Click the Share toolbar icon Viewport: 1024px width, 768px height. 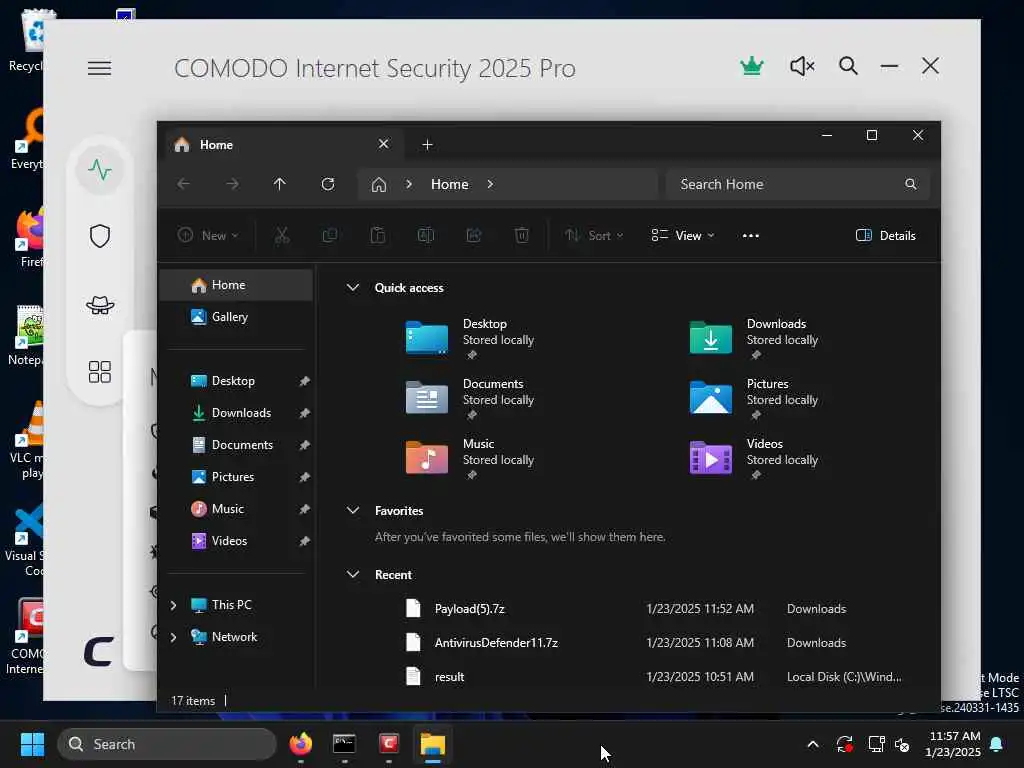tap(473, 235)
